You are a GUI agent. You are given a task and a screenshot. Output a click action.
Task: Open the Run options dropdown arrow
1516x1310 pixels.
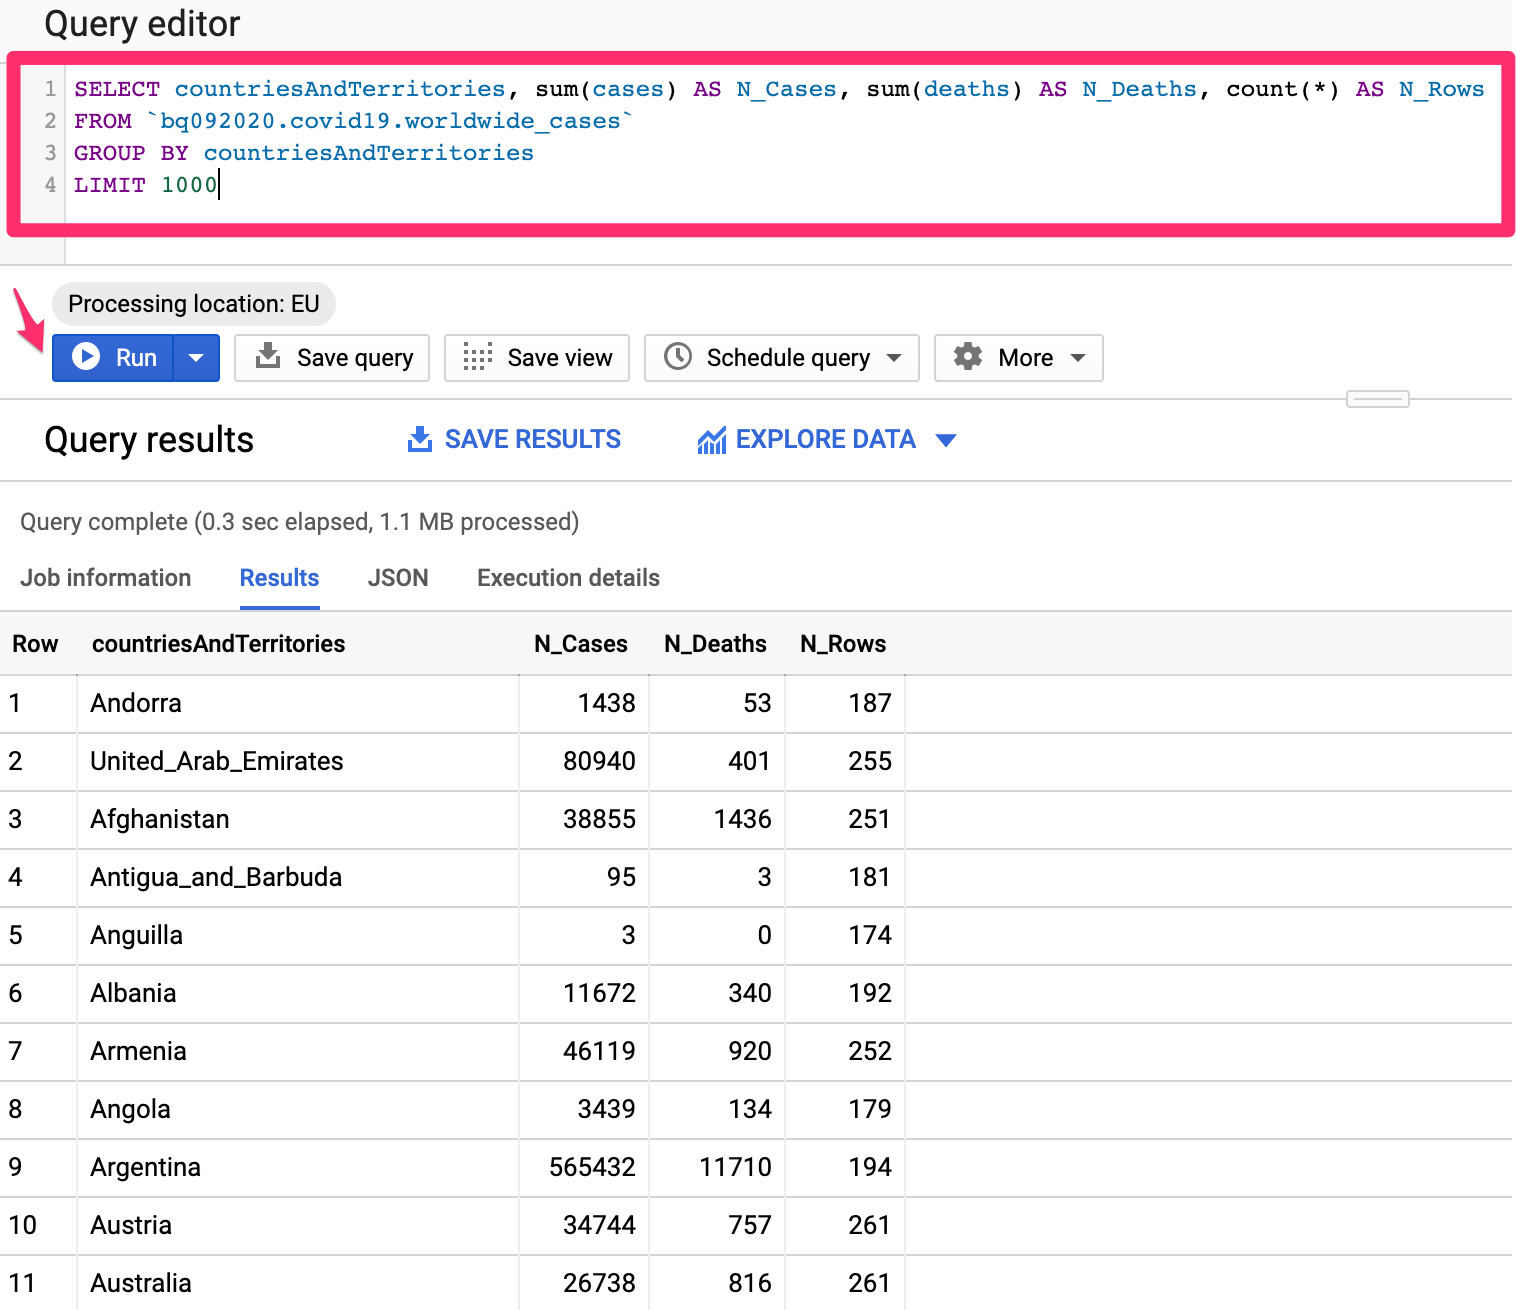[196, 358]
